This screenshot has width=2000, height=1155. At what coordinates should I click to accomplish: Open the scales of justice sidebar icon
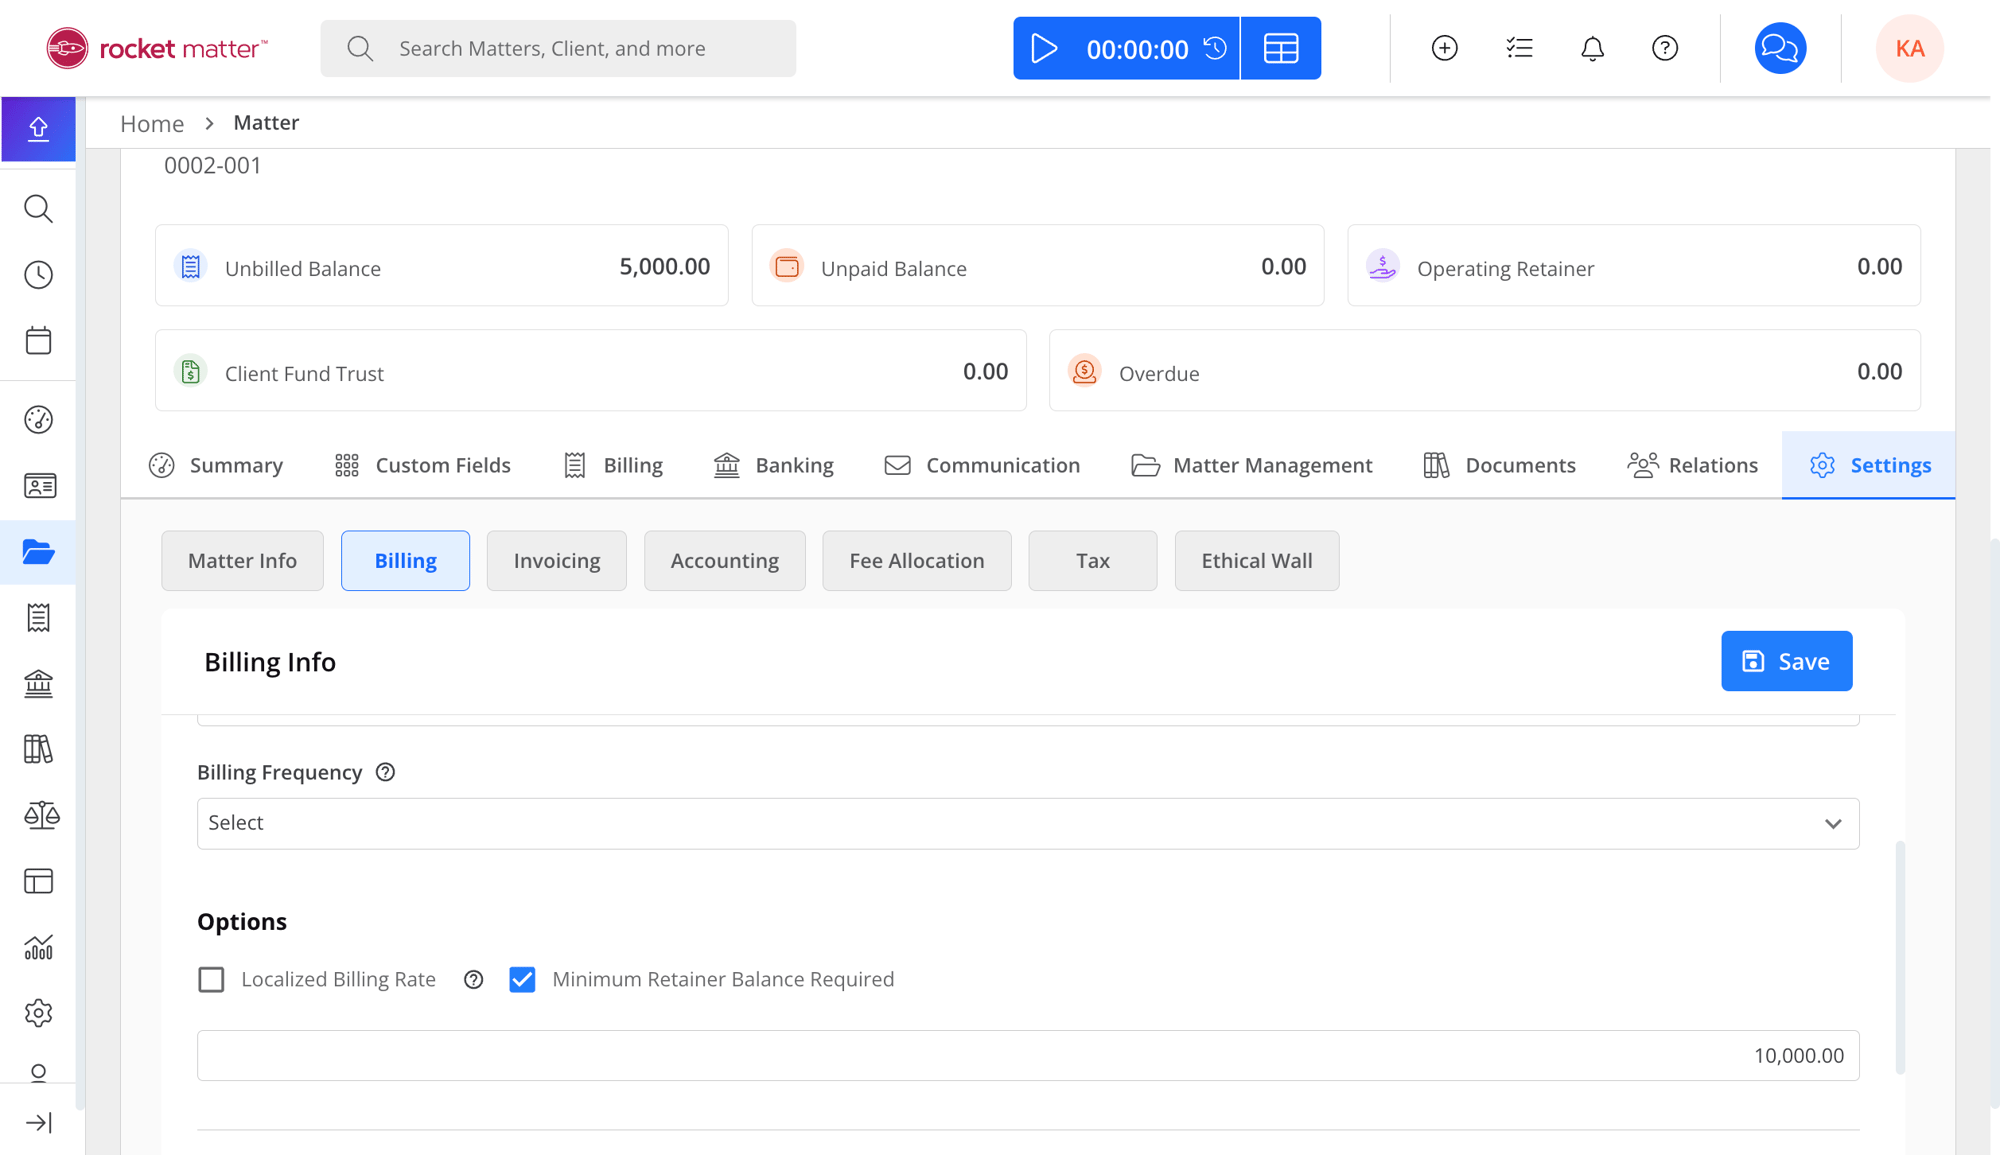pos(40,815)
